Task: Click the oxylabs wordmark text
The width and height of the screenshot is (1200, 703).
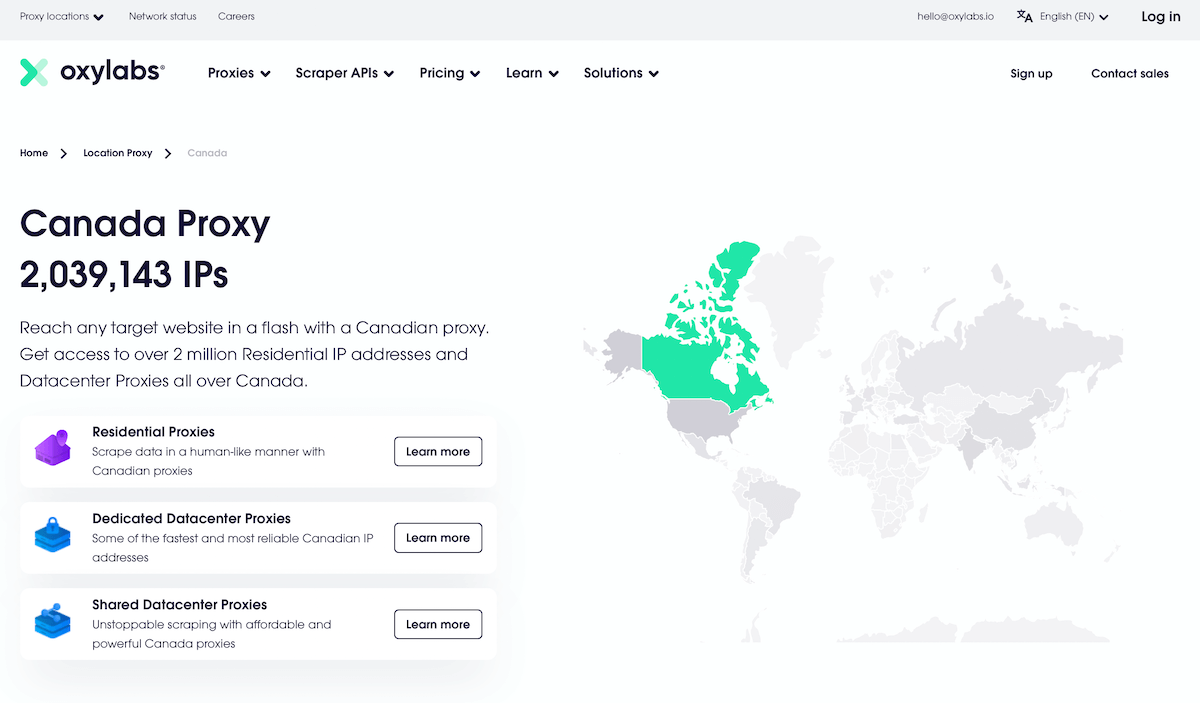Action: click(x=112, y=72)
